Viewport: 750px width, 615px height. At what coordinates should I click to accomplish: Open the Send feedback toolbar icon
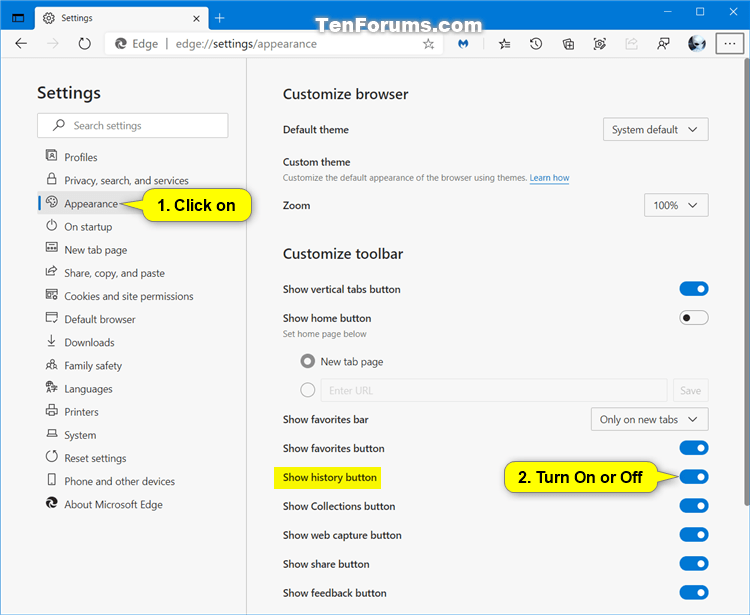[x=663, y=44]
